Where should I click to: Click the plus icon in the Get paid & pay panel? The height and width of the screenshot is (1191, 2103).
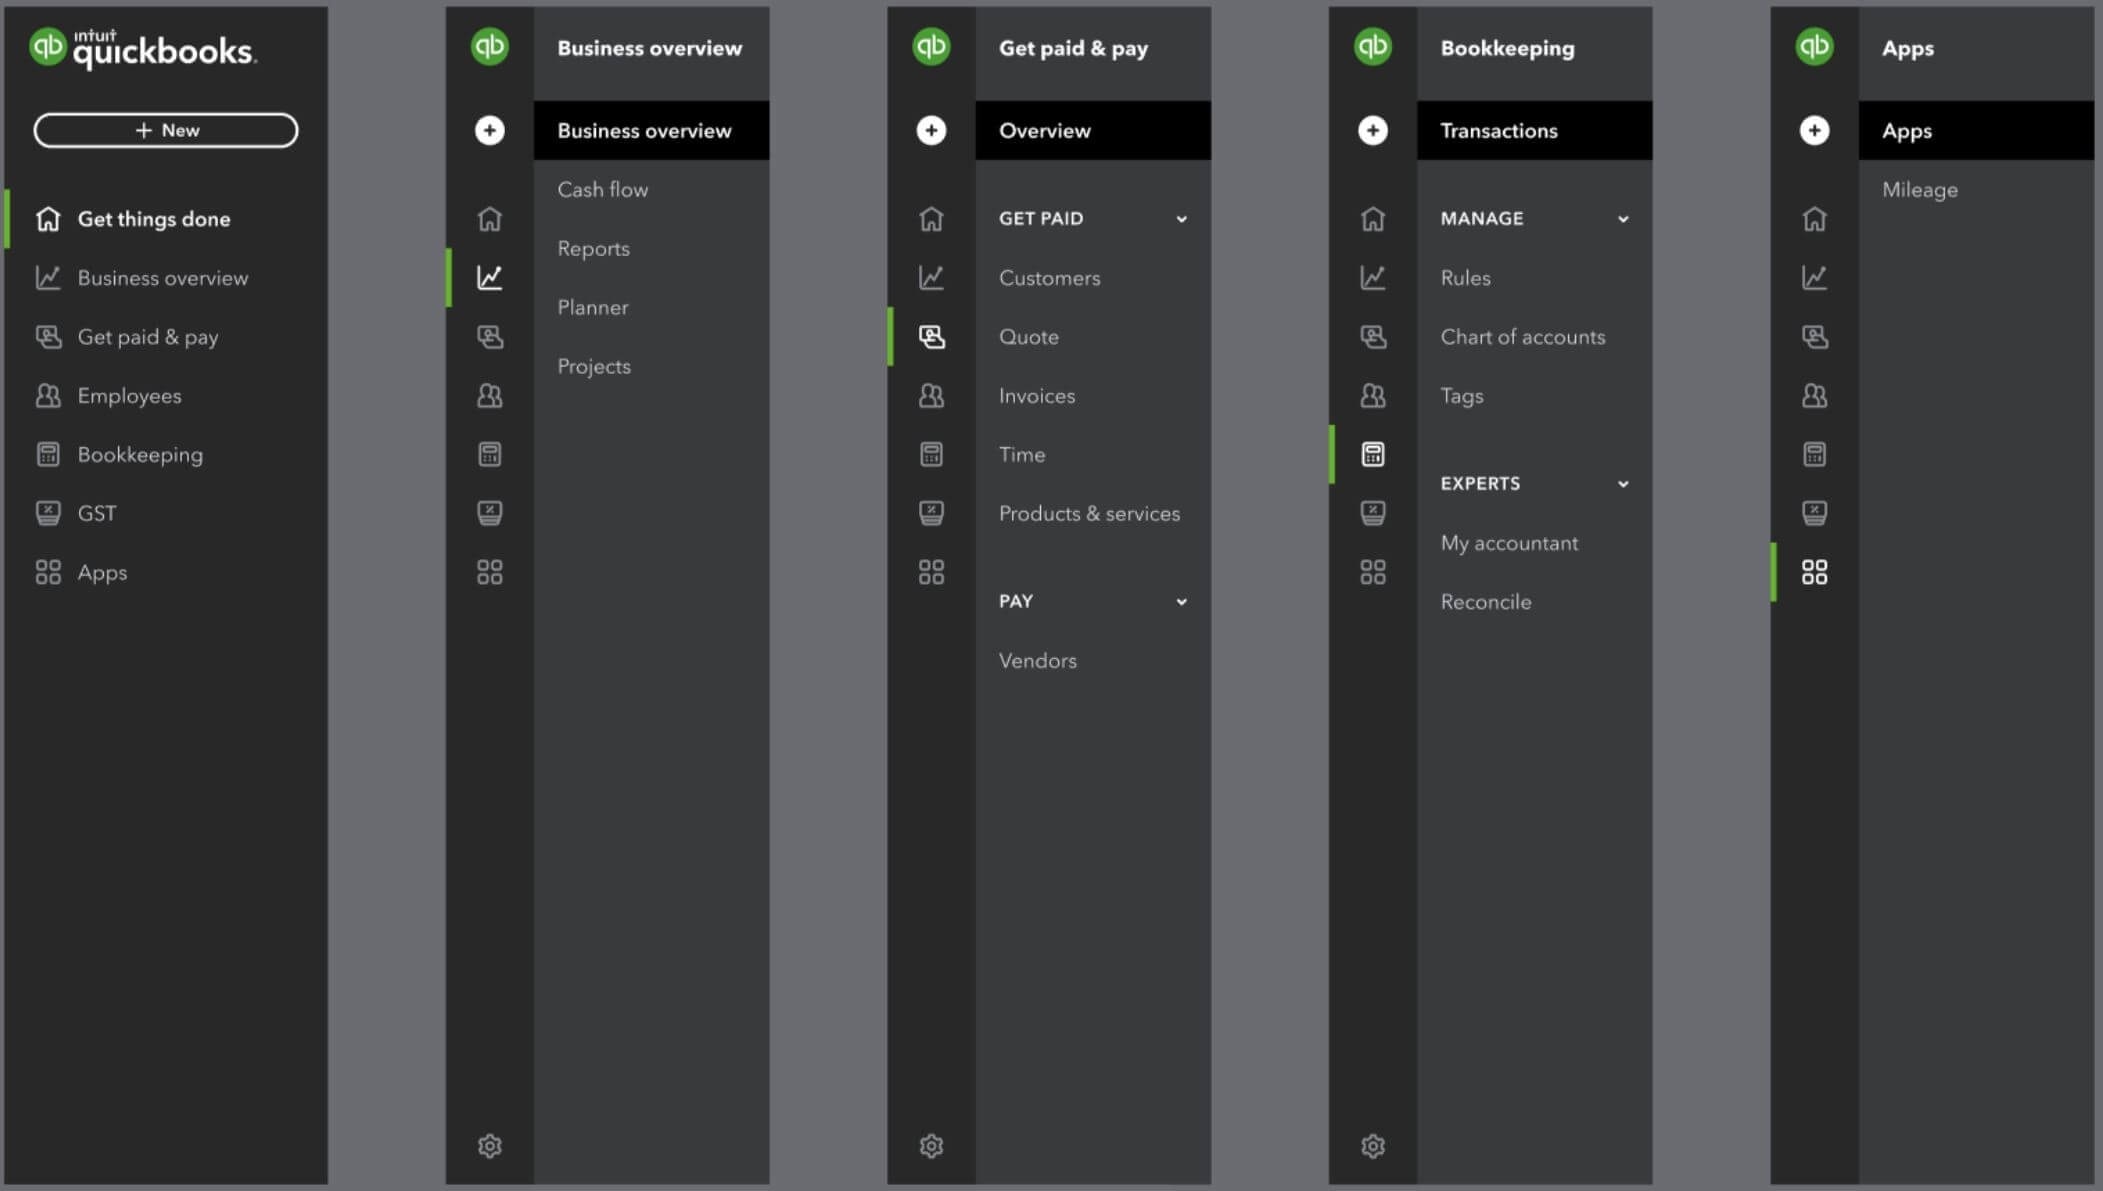coord(932,130)
